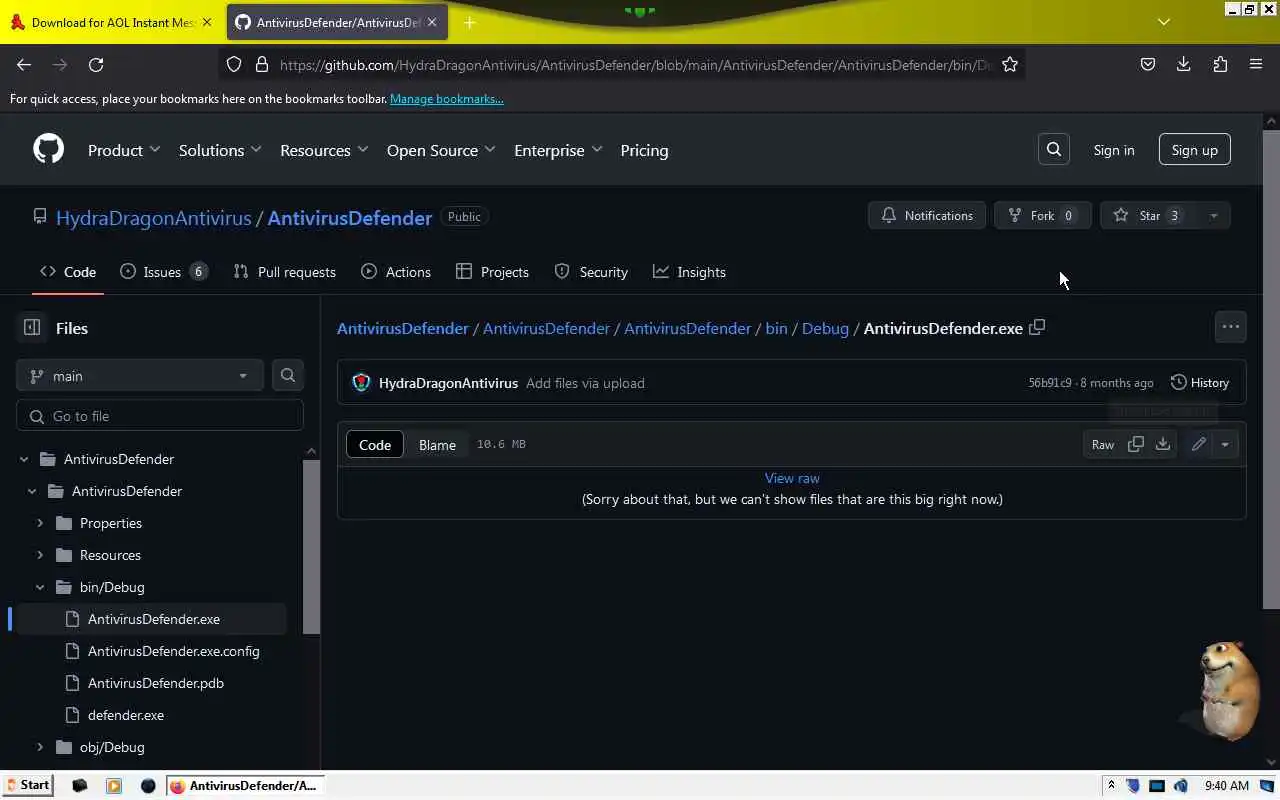The width and height of the screenshot is (1280, 800).
Task: Expand the Resources navigation dropdown
Action: pyautogui.click(x=324, y=150)
